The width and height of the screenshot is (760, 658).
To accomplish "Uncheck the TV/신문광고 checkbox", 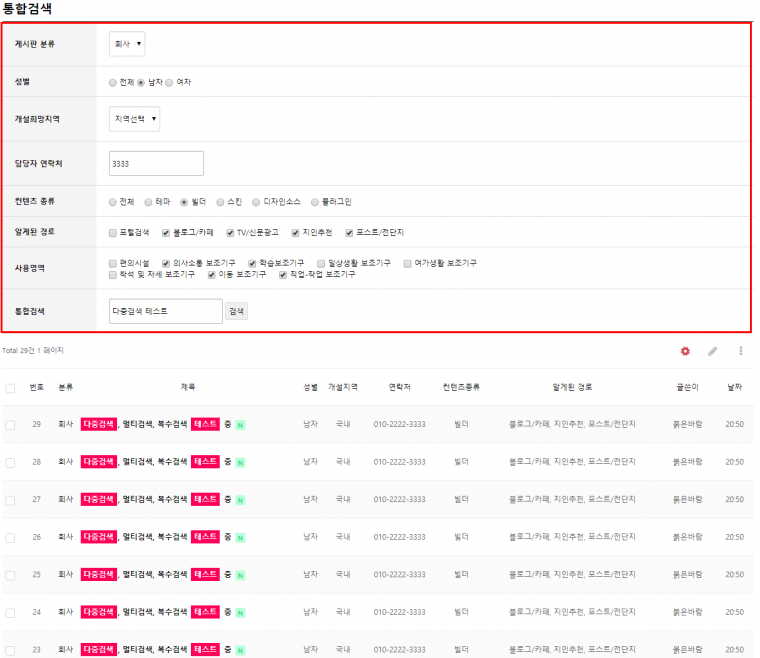I will tap(230, 232).
